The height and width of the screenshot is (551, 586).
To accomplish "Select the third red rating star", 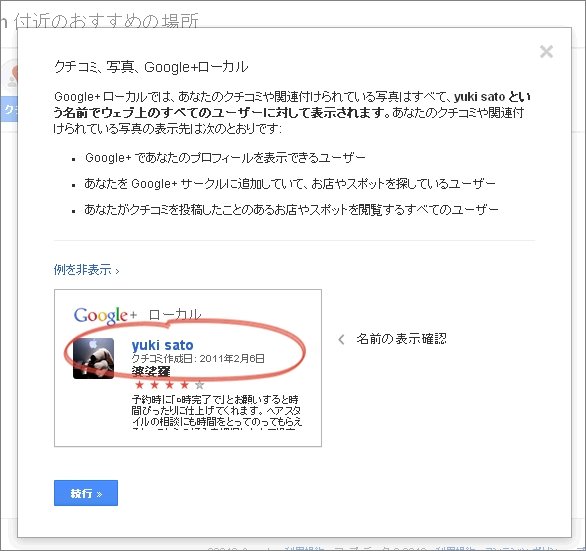I will click(x=169, y=384).
